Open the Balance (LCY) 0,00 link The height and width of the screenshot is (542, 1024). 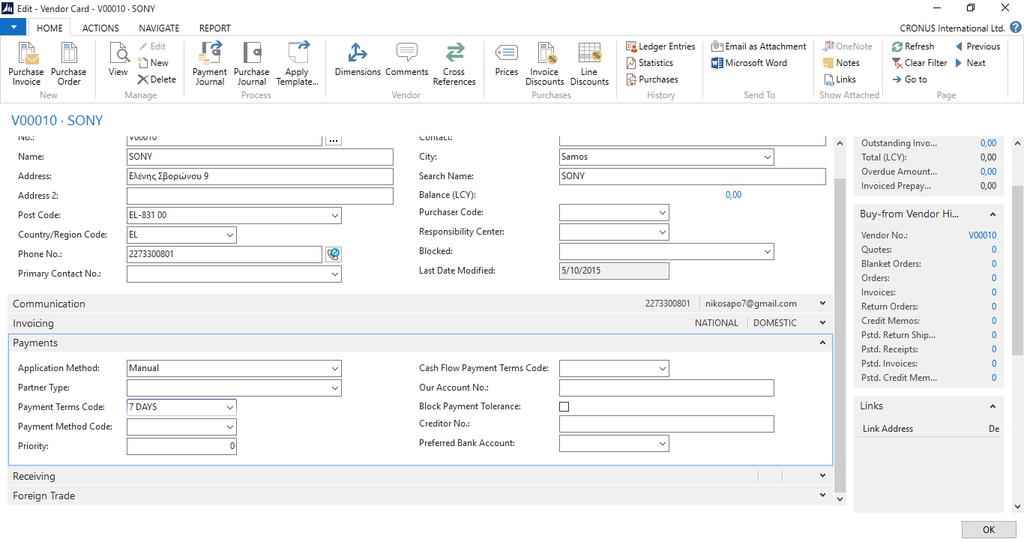point(733,195)
